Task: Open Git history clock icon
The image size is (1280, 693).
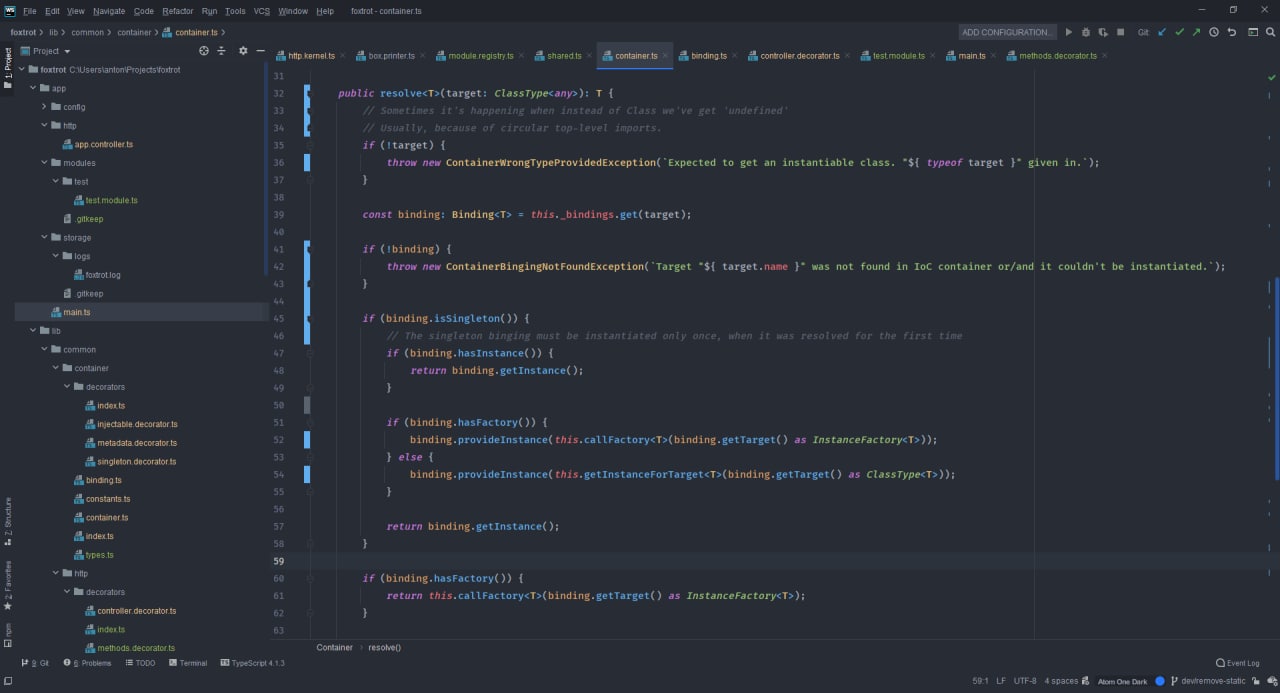Action: [1214, 32]
